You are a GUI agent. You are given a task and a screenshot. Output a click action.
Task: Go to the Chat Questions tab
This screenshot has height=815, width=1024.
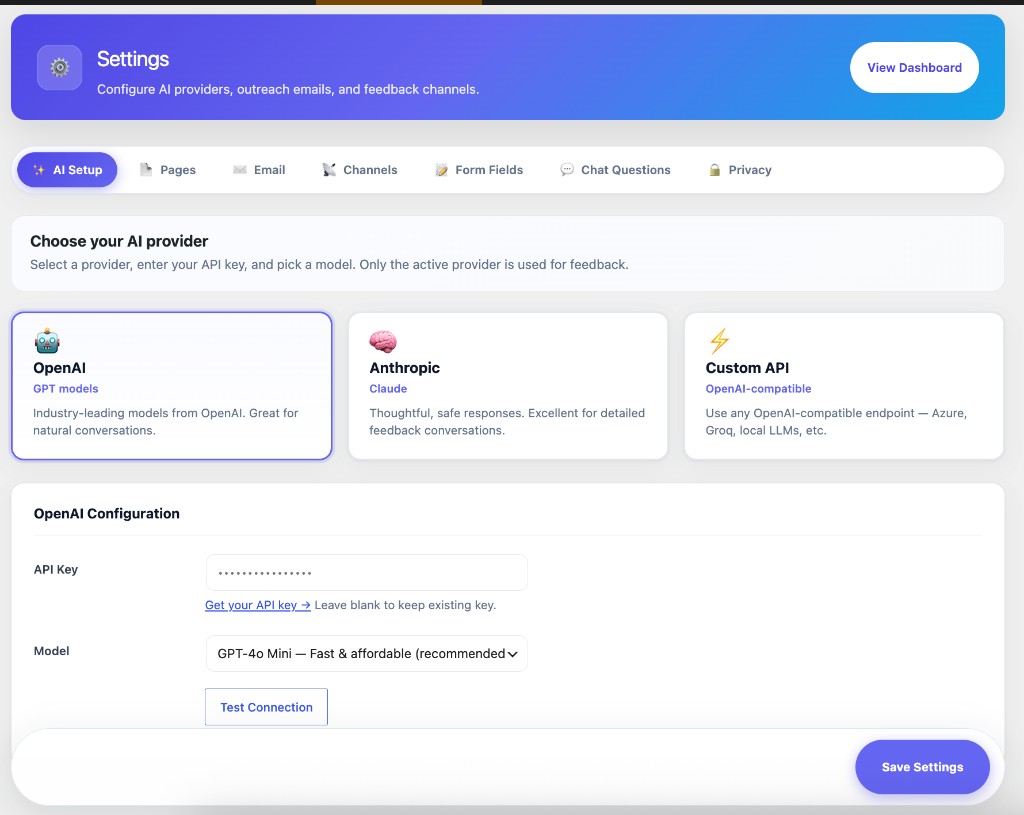tap(616, 170)
